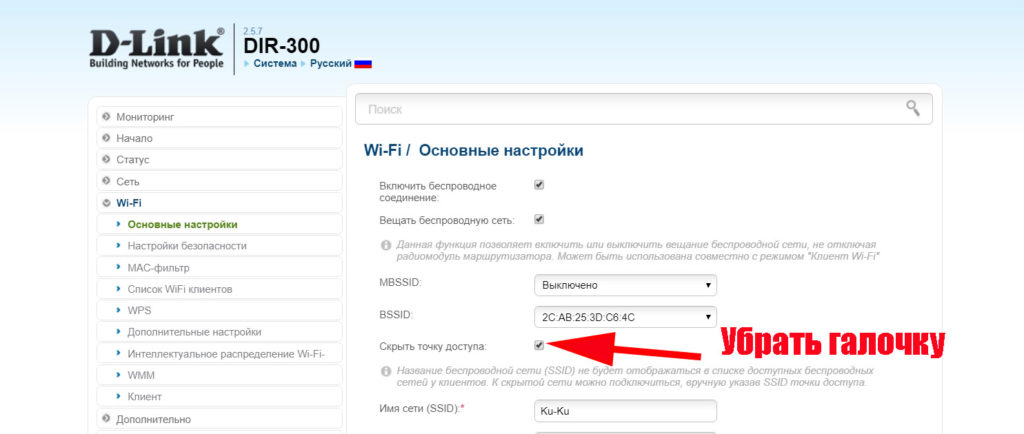Toggle the Вещать беспроводную сеть checkbox
Screen dimensions: 1024x434
(539, 219)
